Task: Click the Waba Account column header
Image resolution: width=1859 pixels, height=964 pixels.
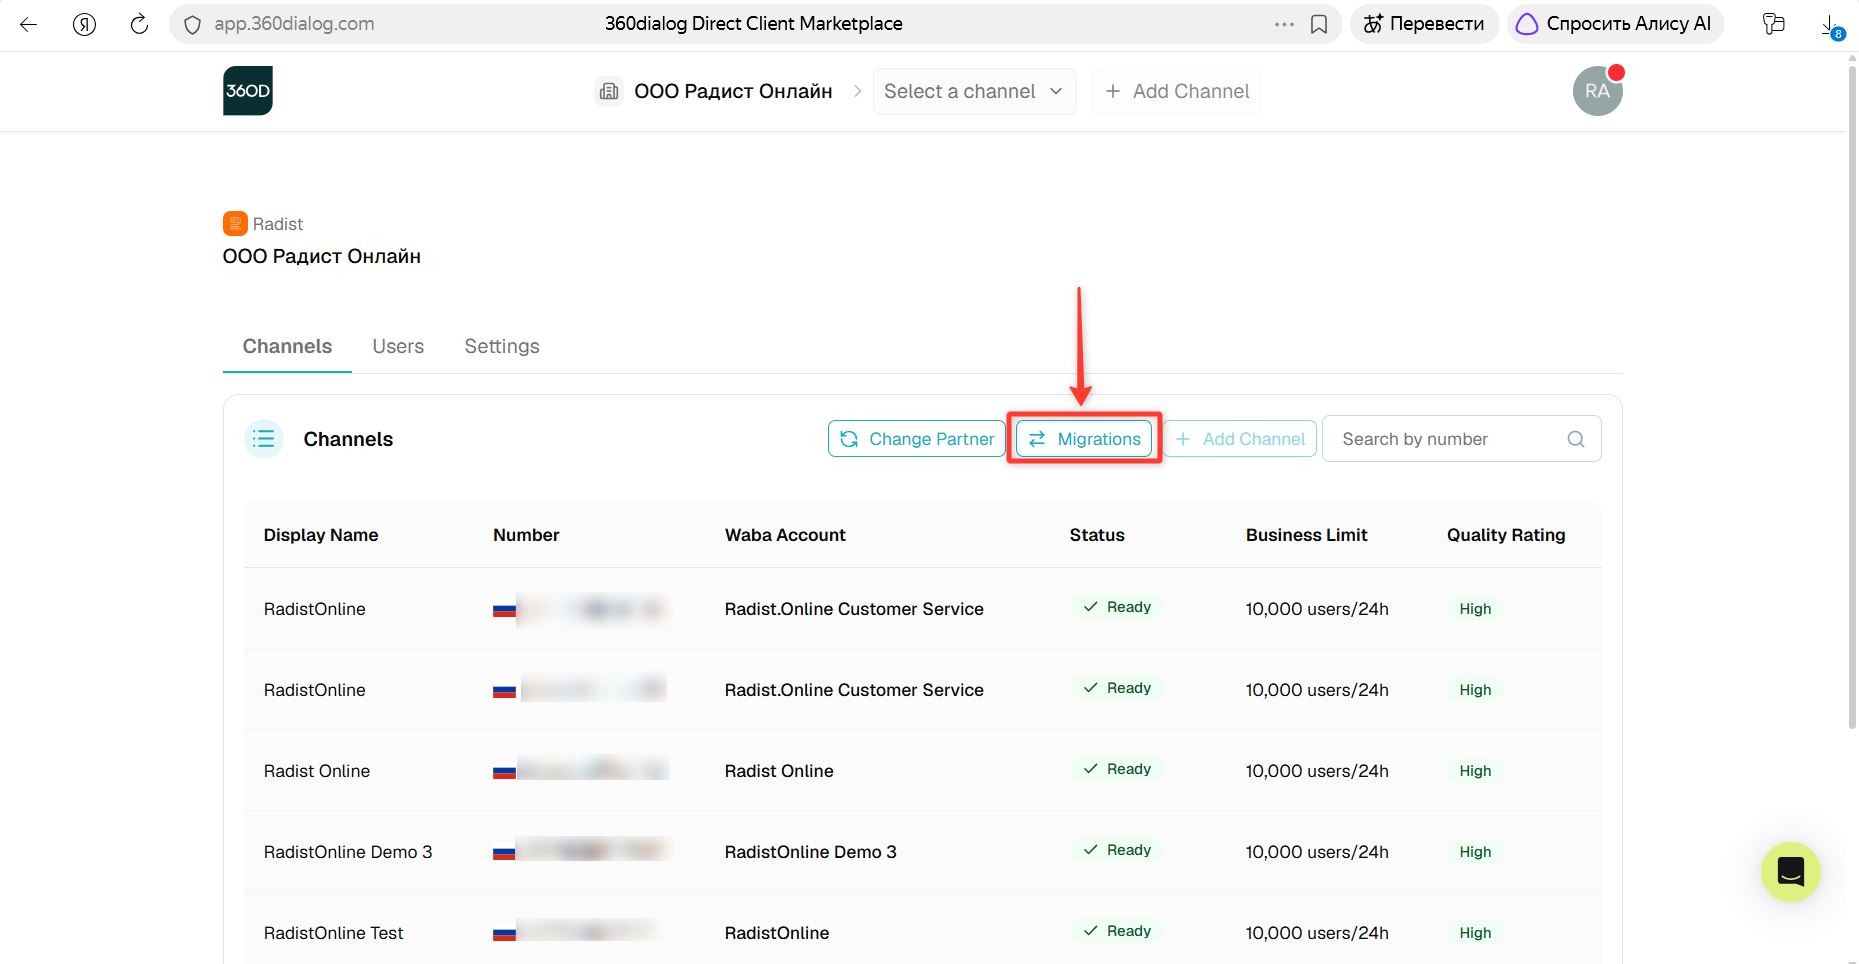Action: [785, 535]
